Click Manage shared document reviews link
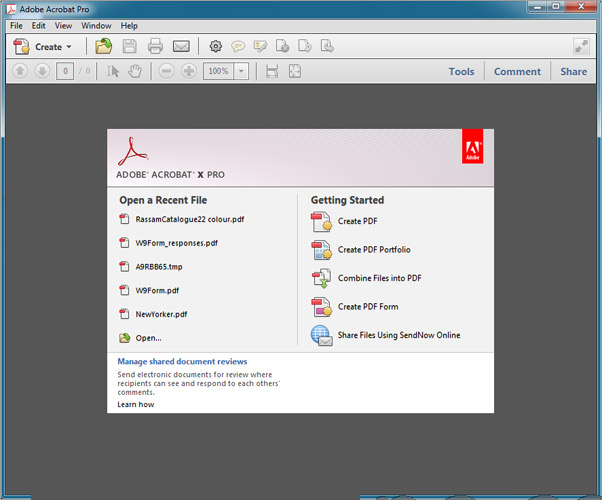The image size is (602, 500). click(182, 361)
